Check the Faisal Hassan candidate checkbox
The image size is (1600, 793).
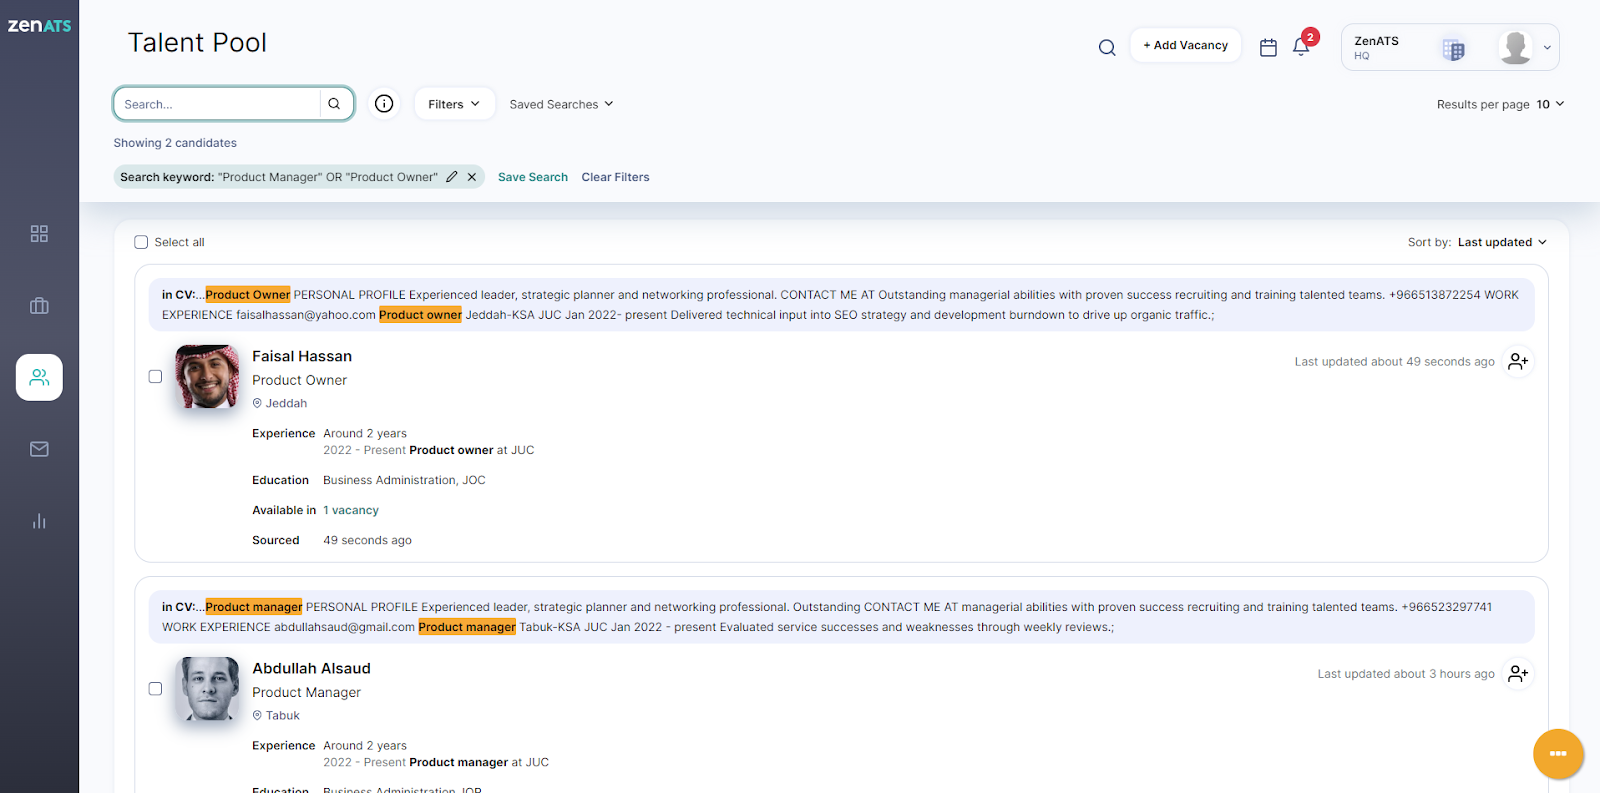tap(155, 376)
